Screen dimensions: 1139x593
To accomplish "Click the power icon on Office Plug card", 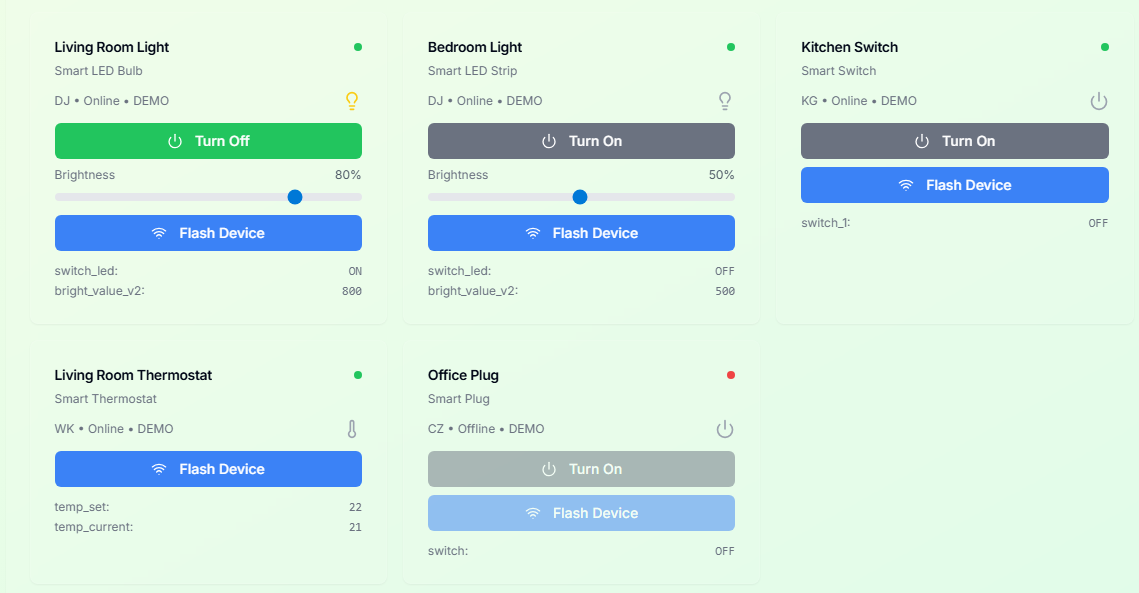I will (x=725, y=428).
